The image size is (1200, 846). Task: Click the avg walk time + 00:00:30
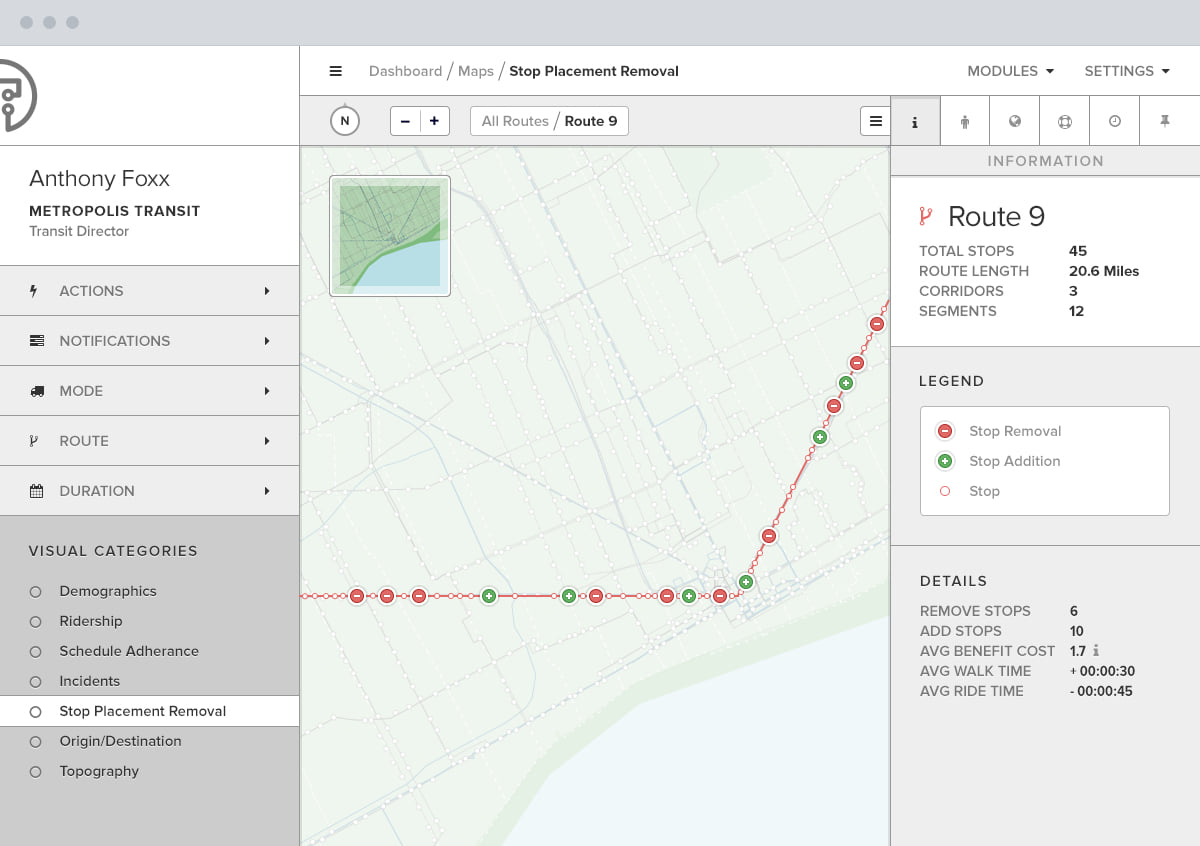(1102, 671)
